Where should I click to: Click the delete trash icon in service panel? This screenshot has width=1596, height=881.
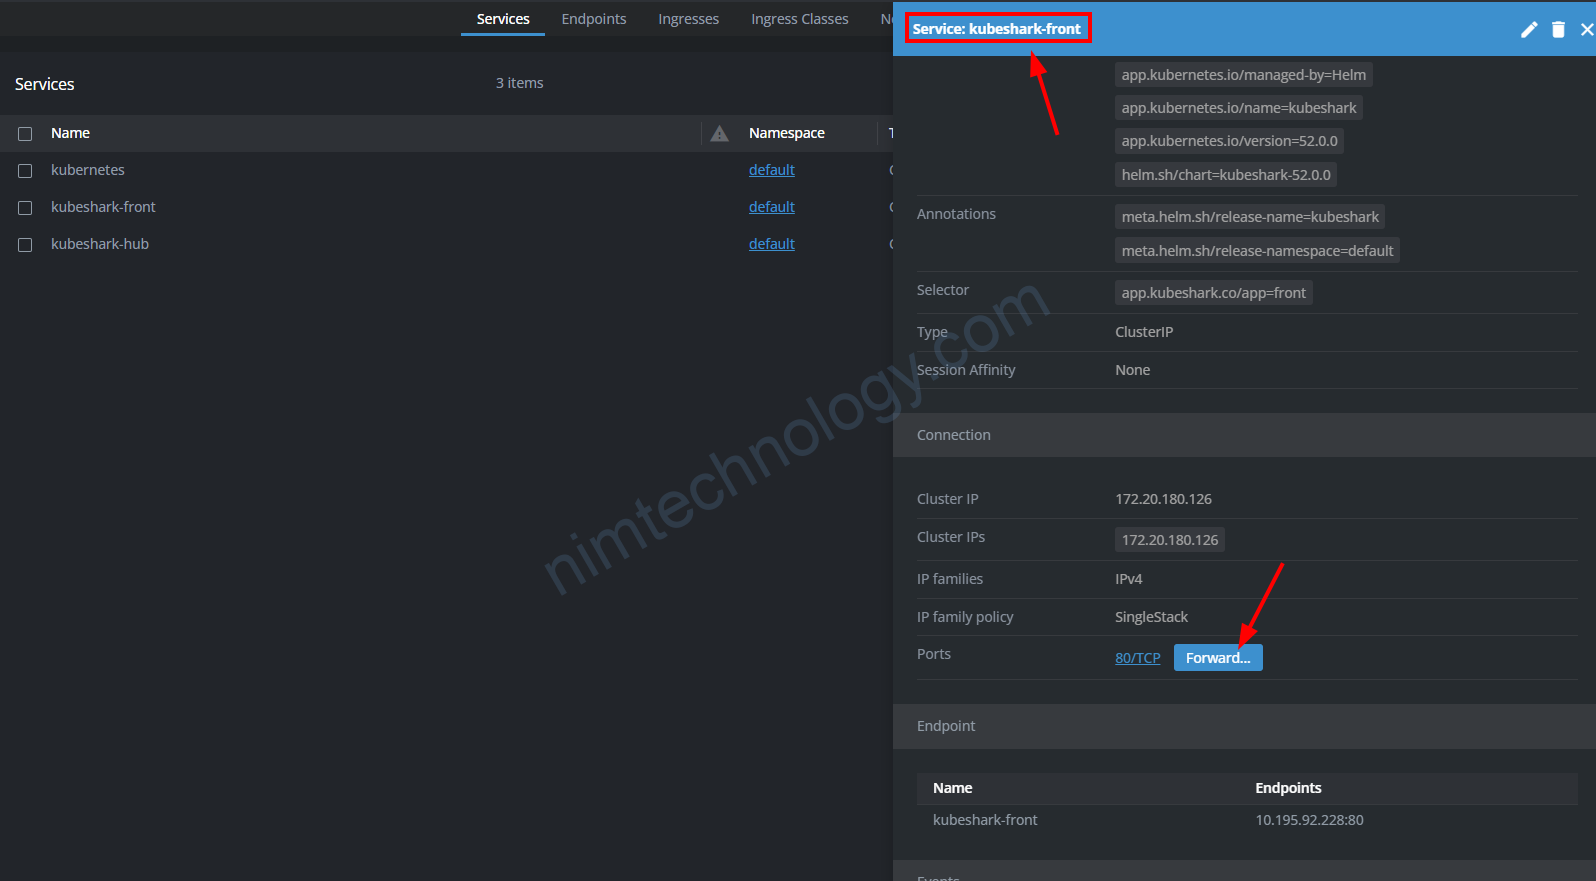1558,30
